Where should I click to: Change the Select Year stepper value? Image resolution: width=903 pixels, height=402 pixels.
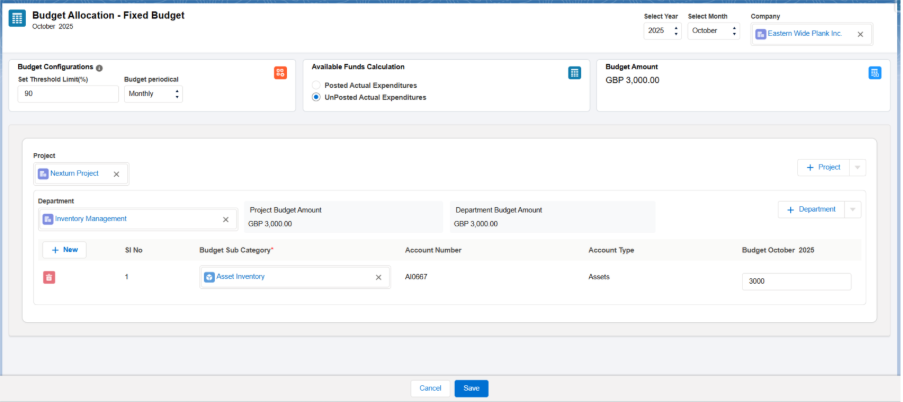(676, 31)
